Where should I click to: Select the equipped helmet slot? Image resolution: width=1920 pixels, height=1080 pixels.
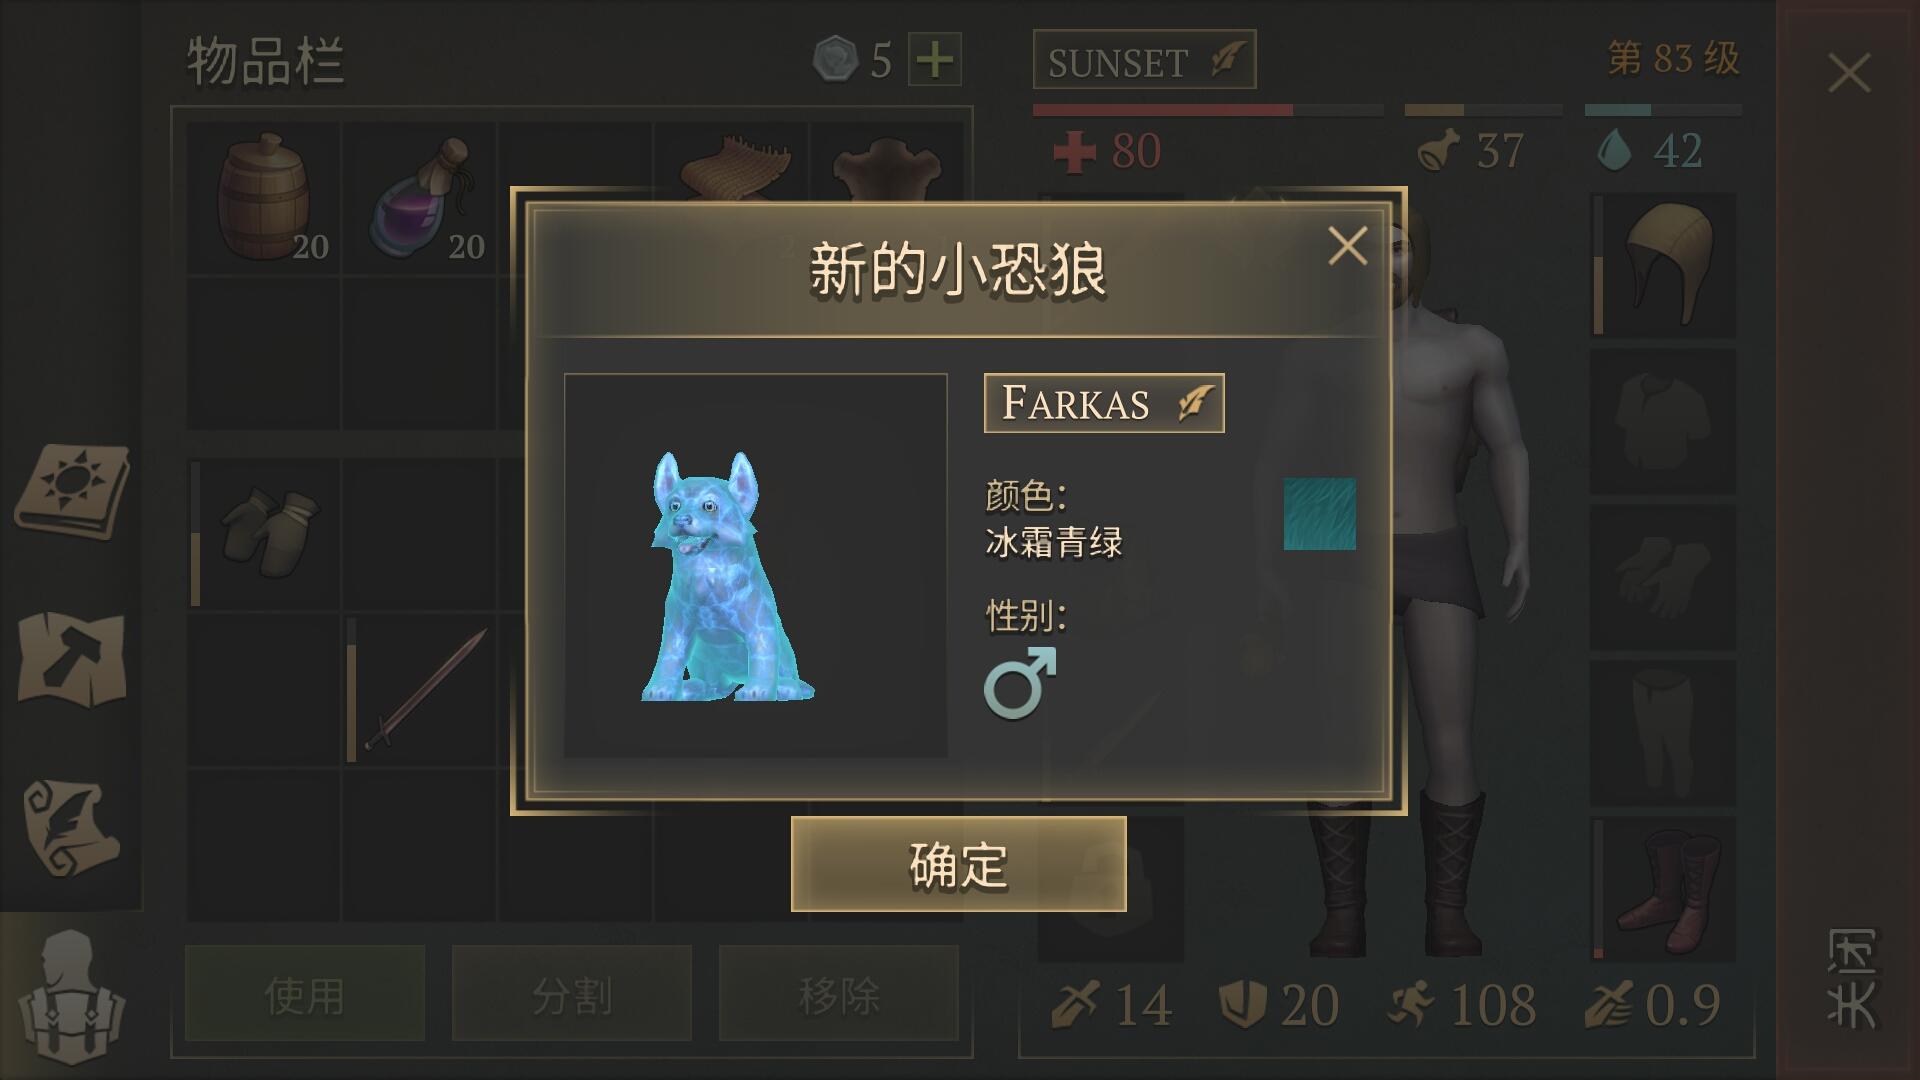(1664, 266)
